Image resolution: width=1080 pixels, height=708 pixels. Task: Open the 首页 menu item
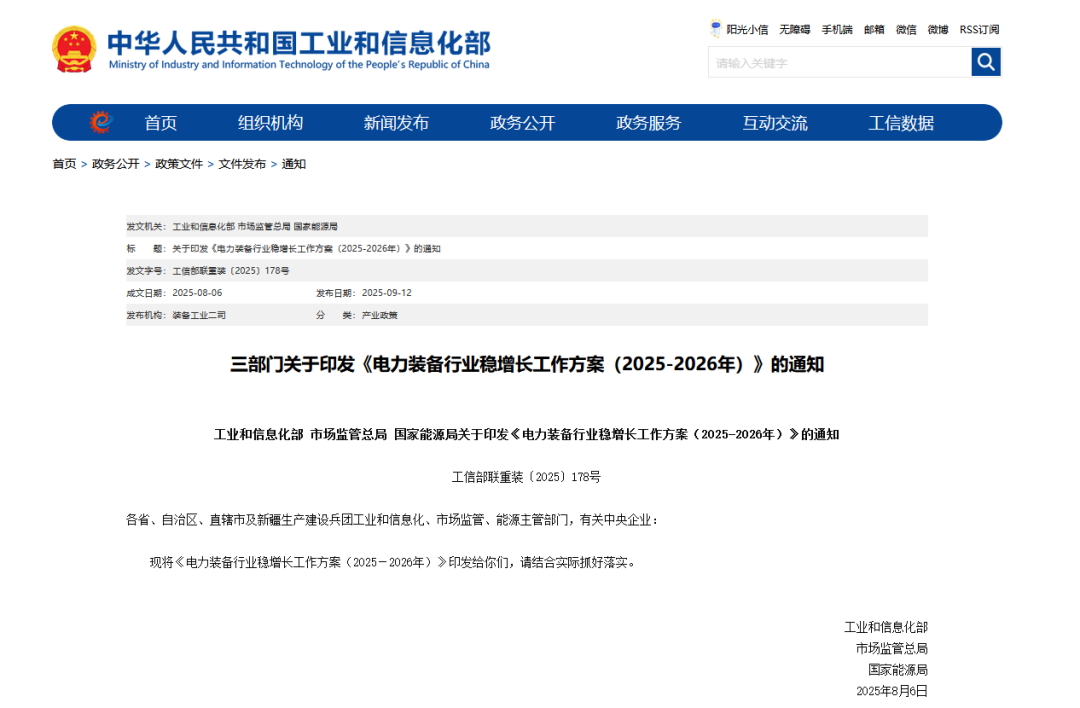tap(161, 122)
